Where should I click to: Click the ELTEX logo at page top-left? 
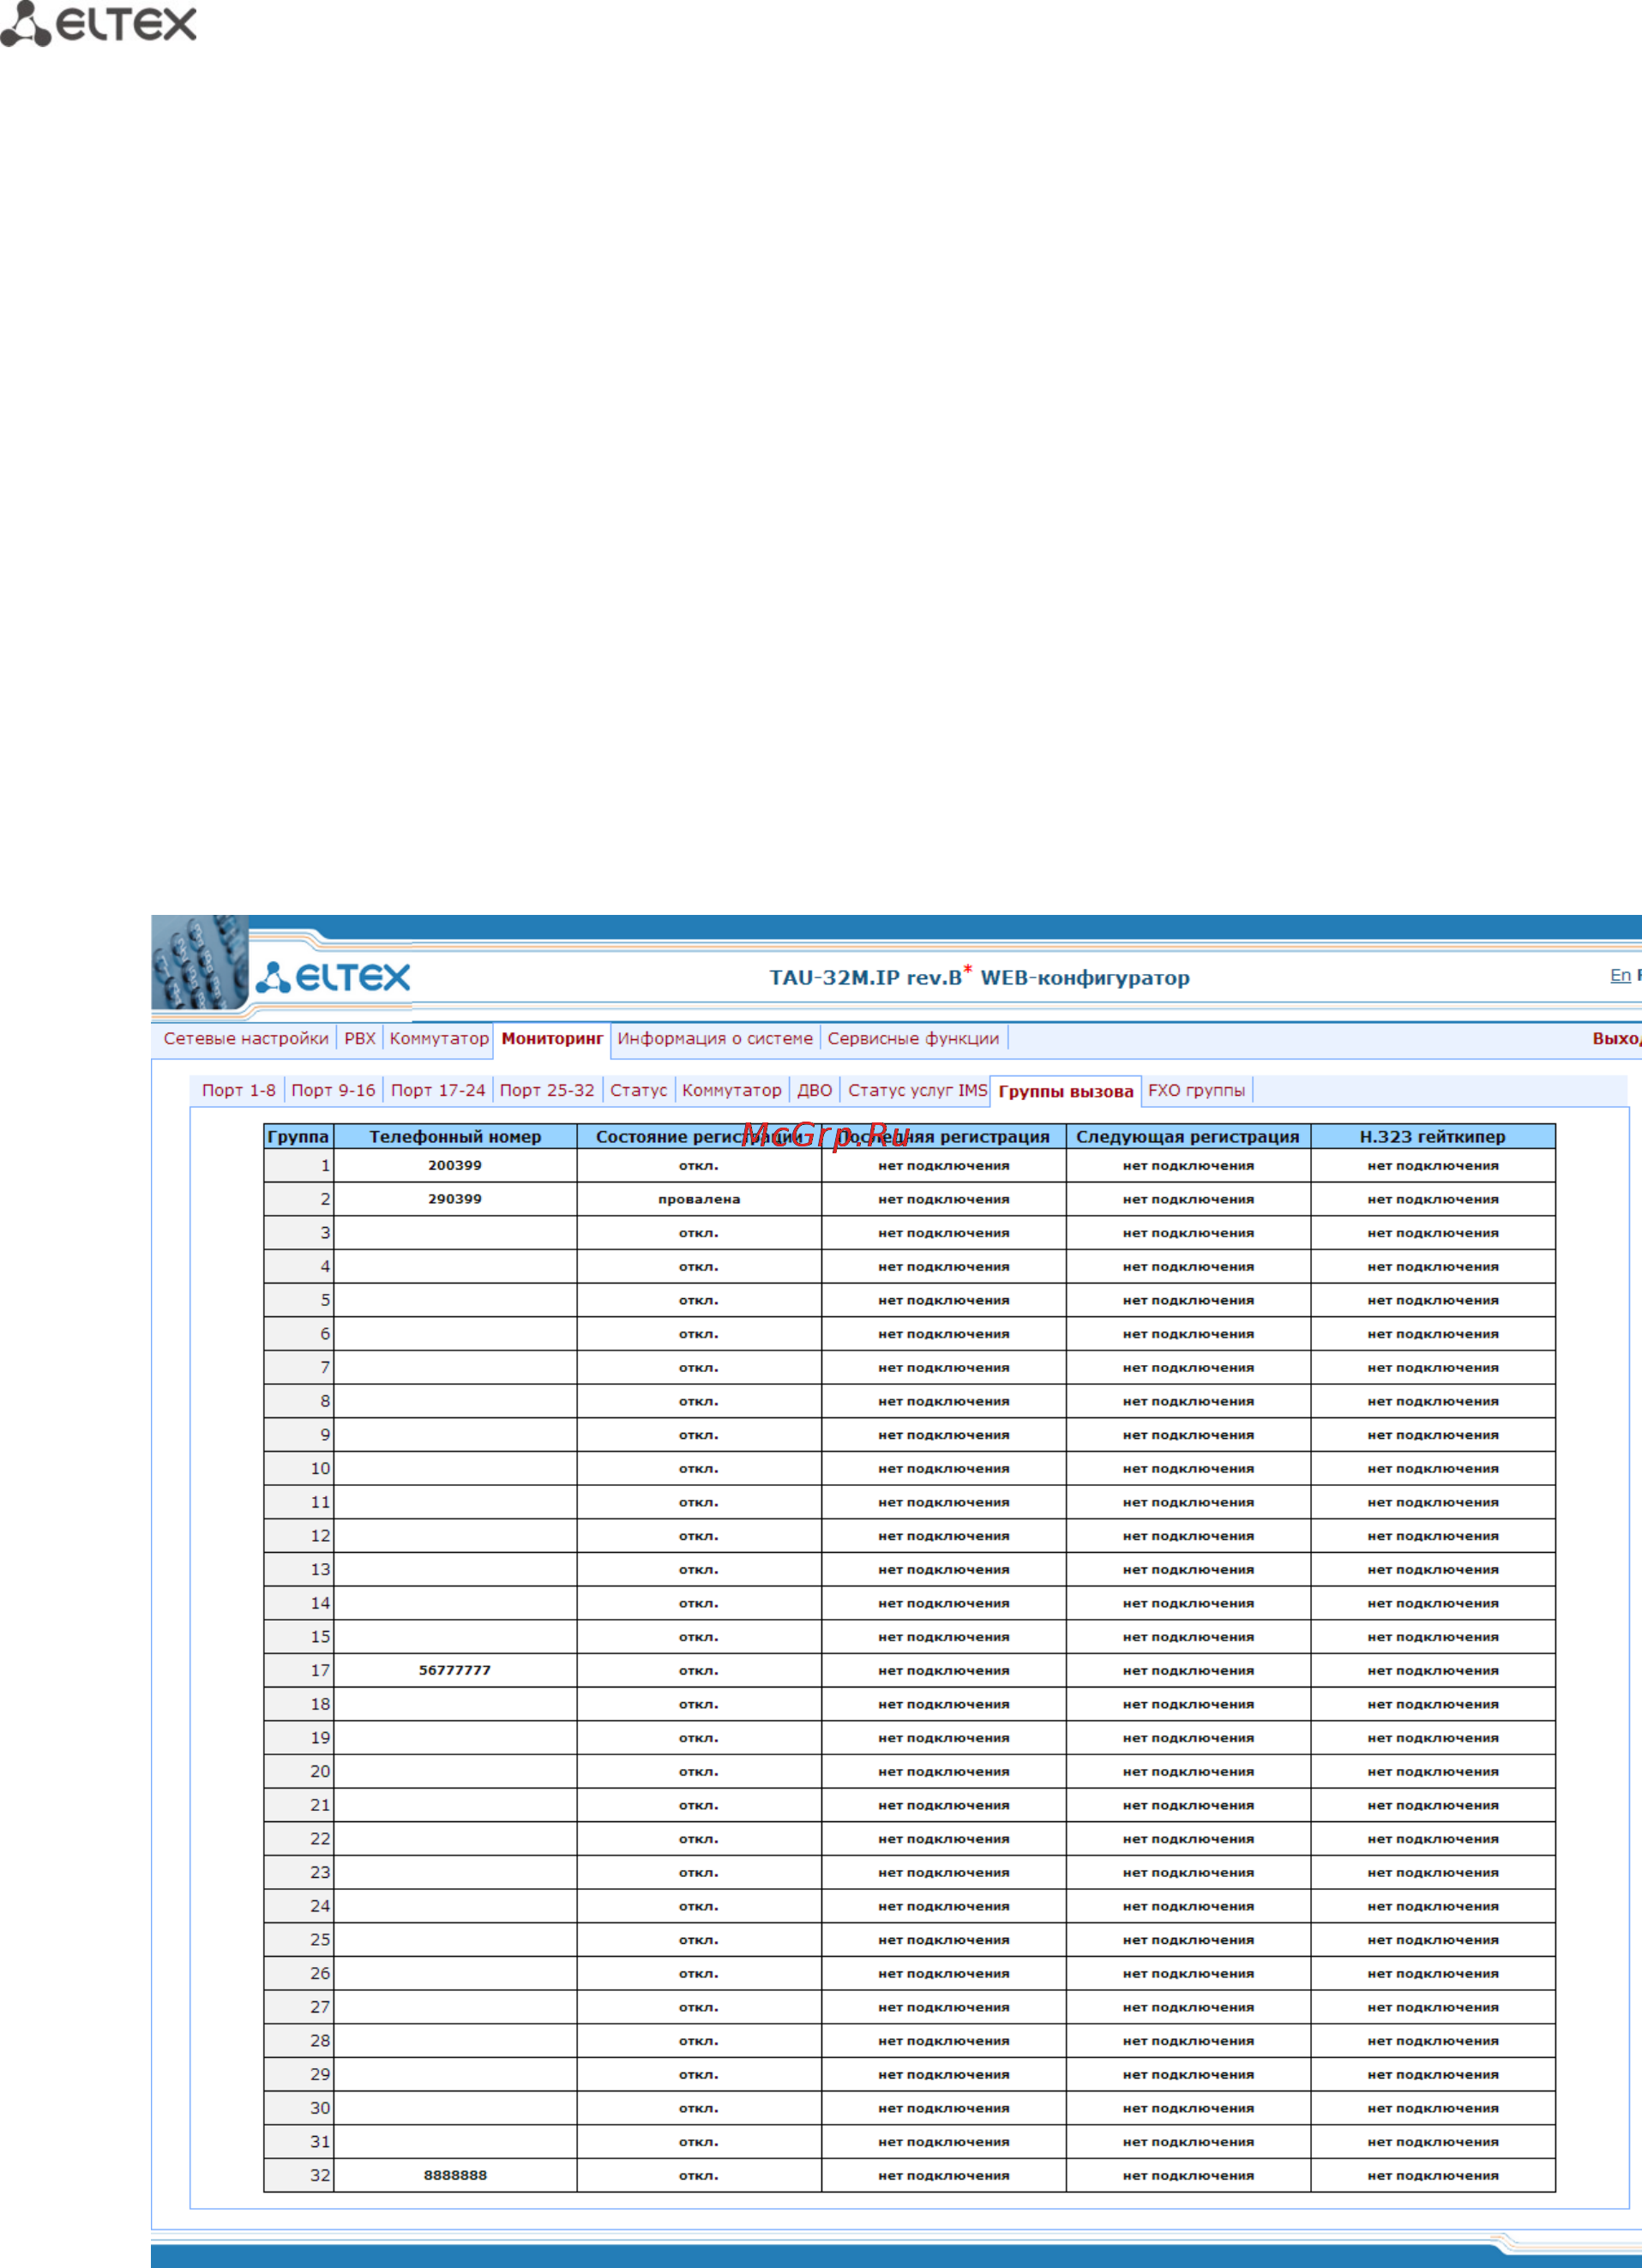[98, 24]
